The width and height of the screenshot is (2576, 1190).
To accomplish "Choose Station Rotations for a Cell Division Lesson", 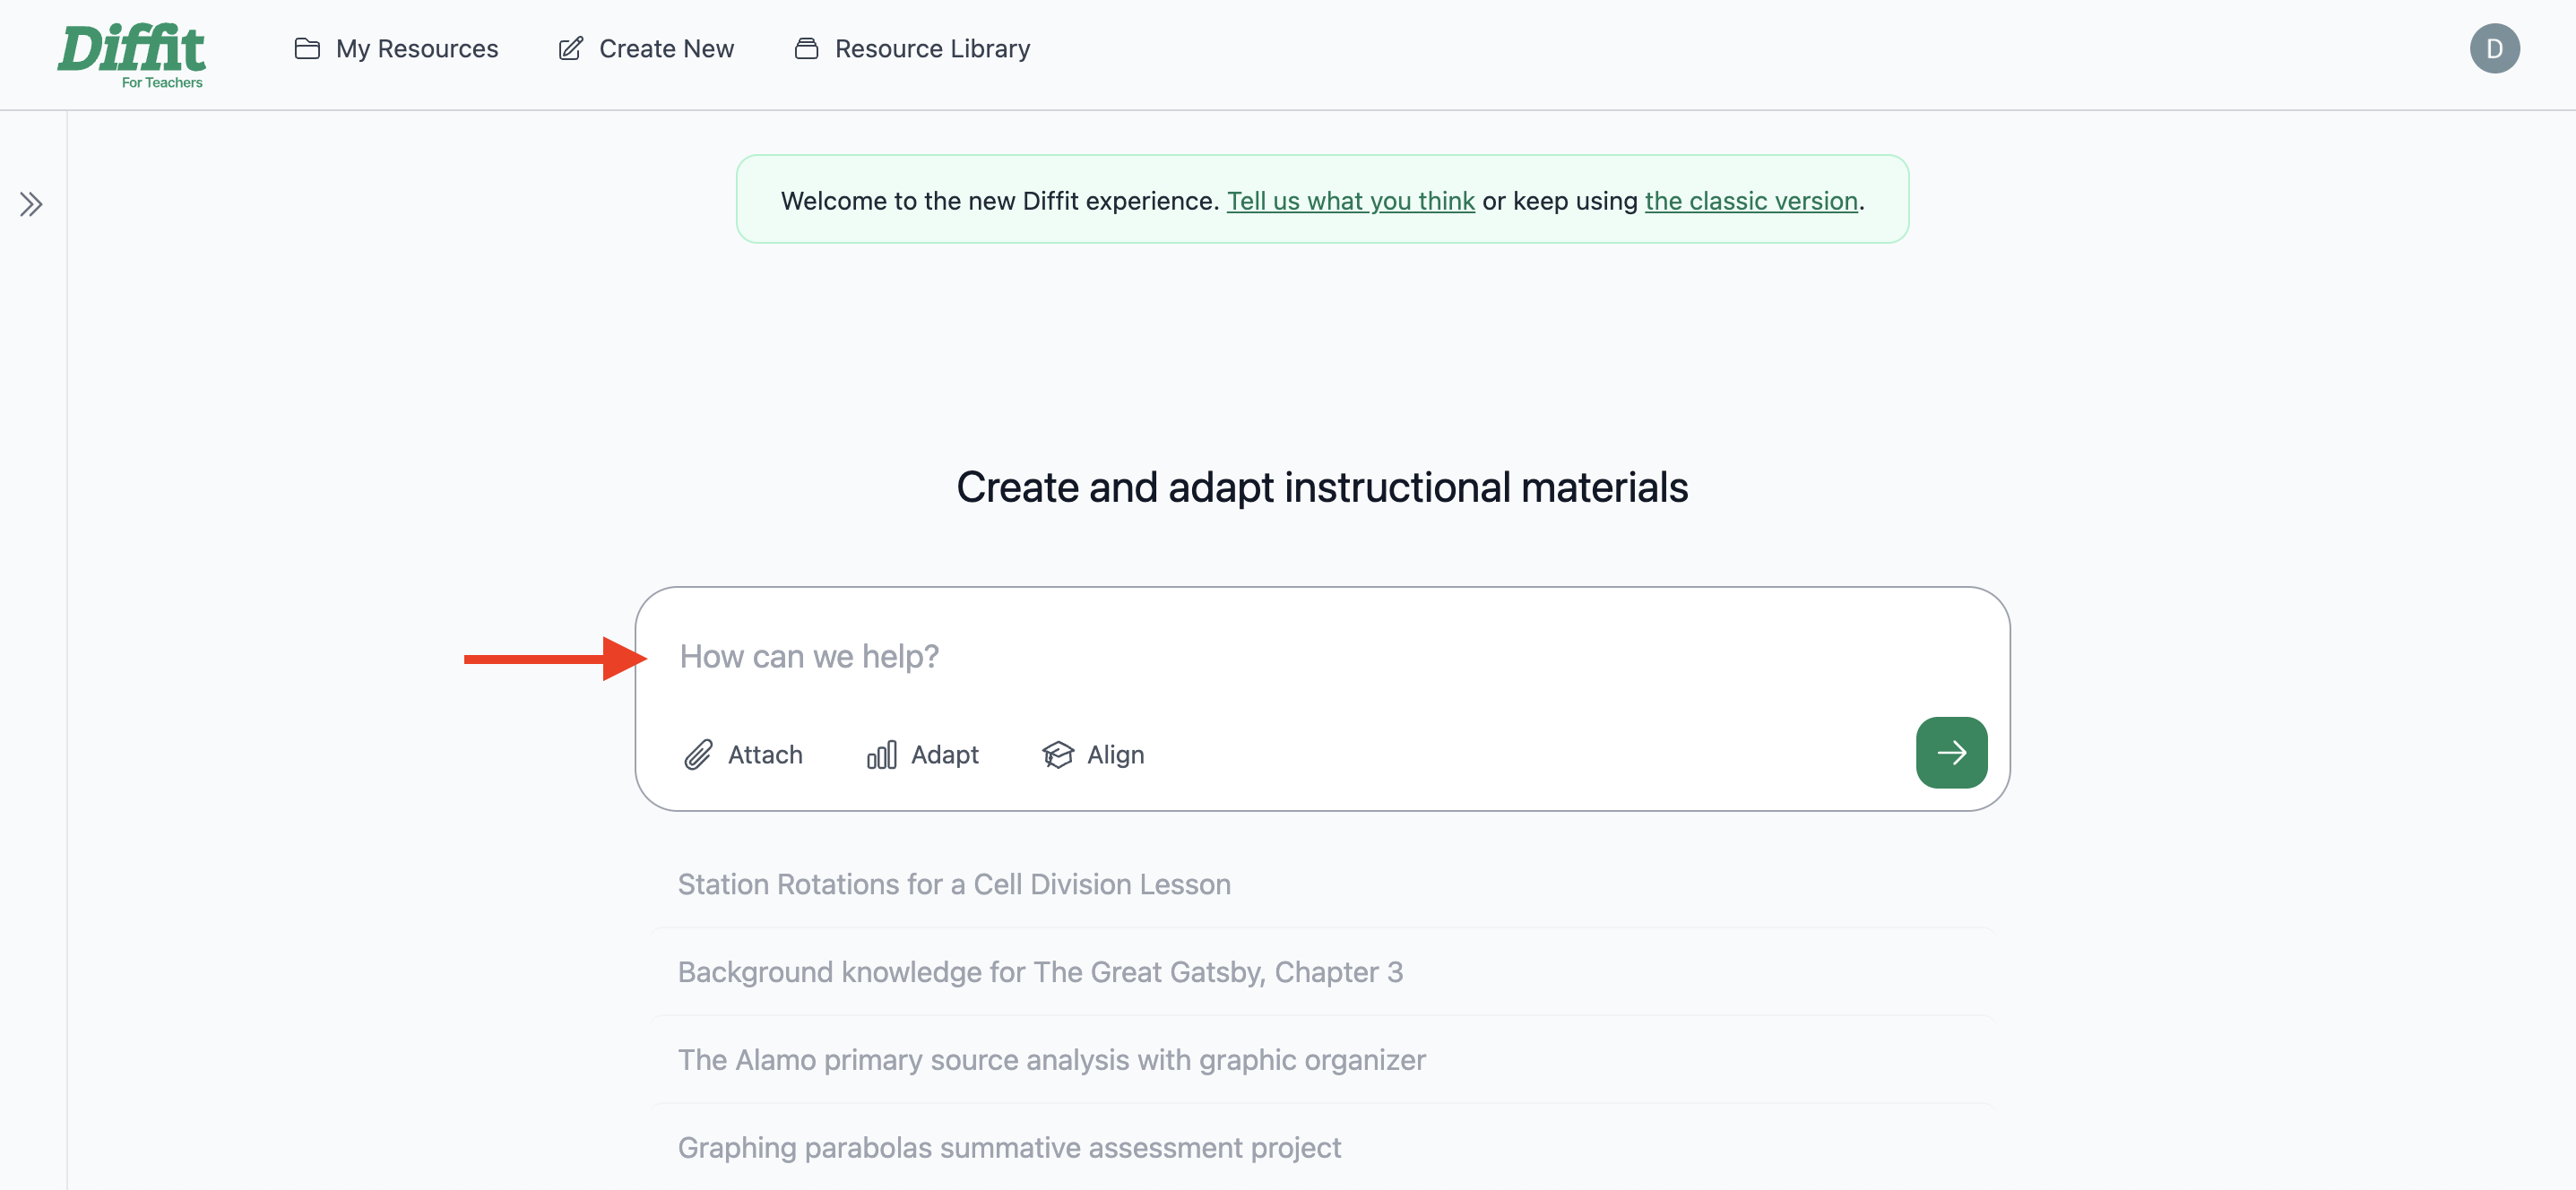I will pos(1322,884).
